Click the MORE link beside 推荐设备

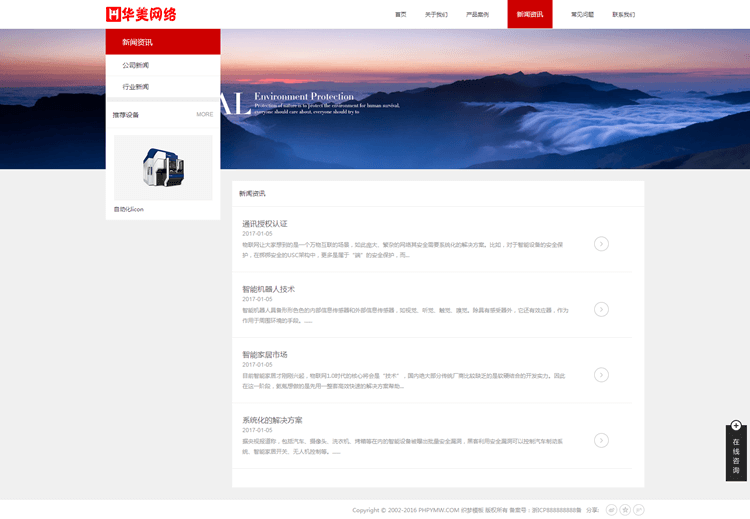pyautogui.click(x=205, y=114)
